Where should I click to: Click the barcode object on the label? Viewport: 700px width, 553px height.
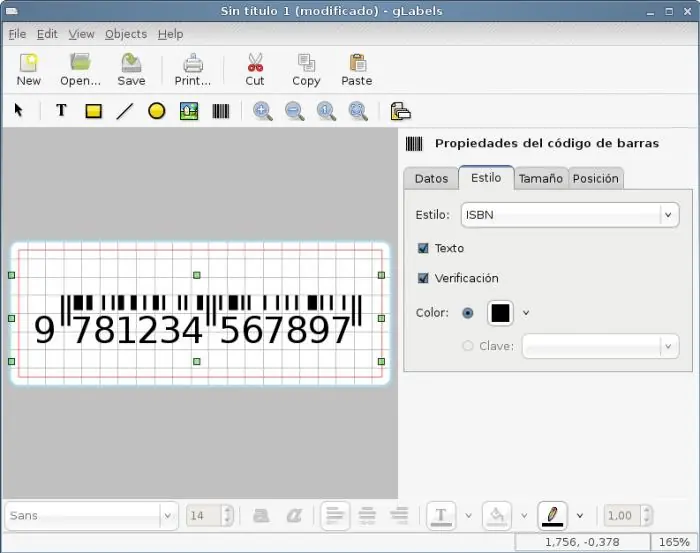click(197, 319)
